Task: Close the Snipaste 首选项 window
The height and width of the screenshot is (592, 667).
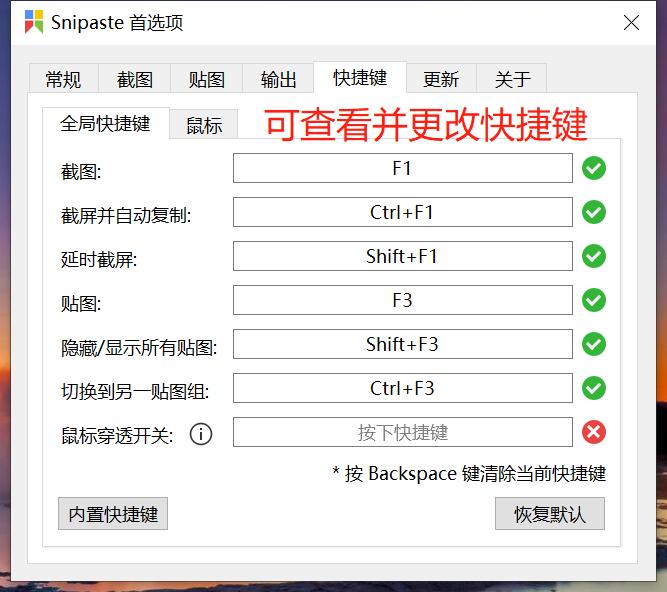Action: pyautogui.click(x=631, y=22)
